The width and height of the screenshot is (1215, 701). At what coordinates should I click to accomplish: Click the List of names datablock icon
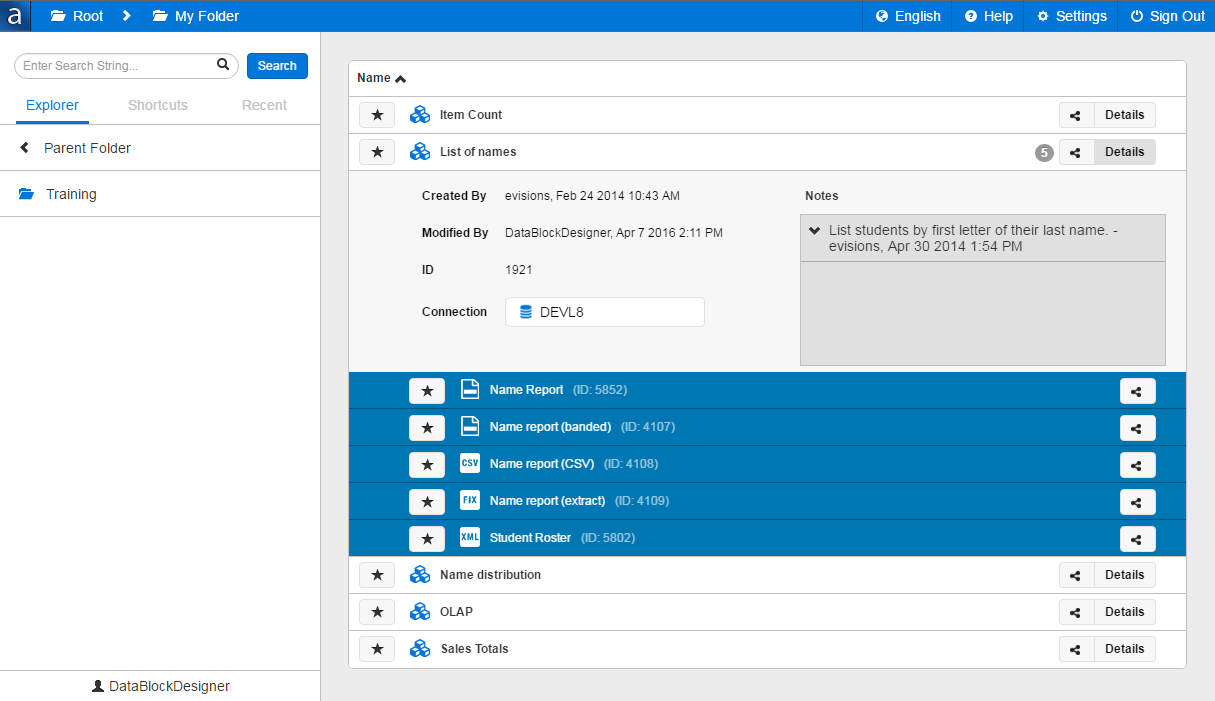pos(420,152)
